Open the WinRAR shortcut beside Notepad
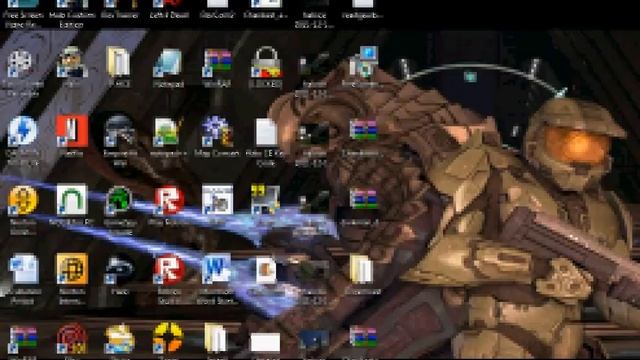Image resolution: width=640 pixels, height=360 pixels. click(217, 62)
